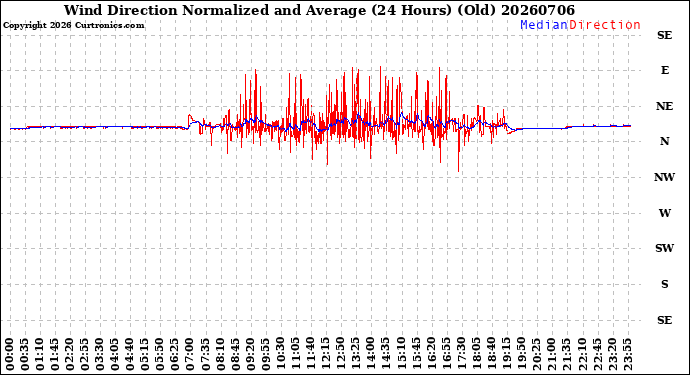Click the 08:10 time label
This screenshot has width=690, height=375.
point(220,355)
